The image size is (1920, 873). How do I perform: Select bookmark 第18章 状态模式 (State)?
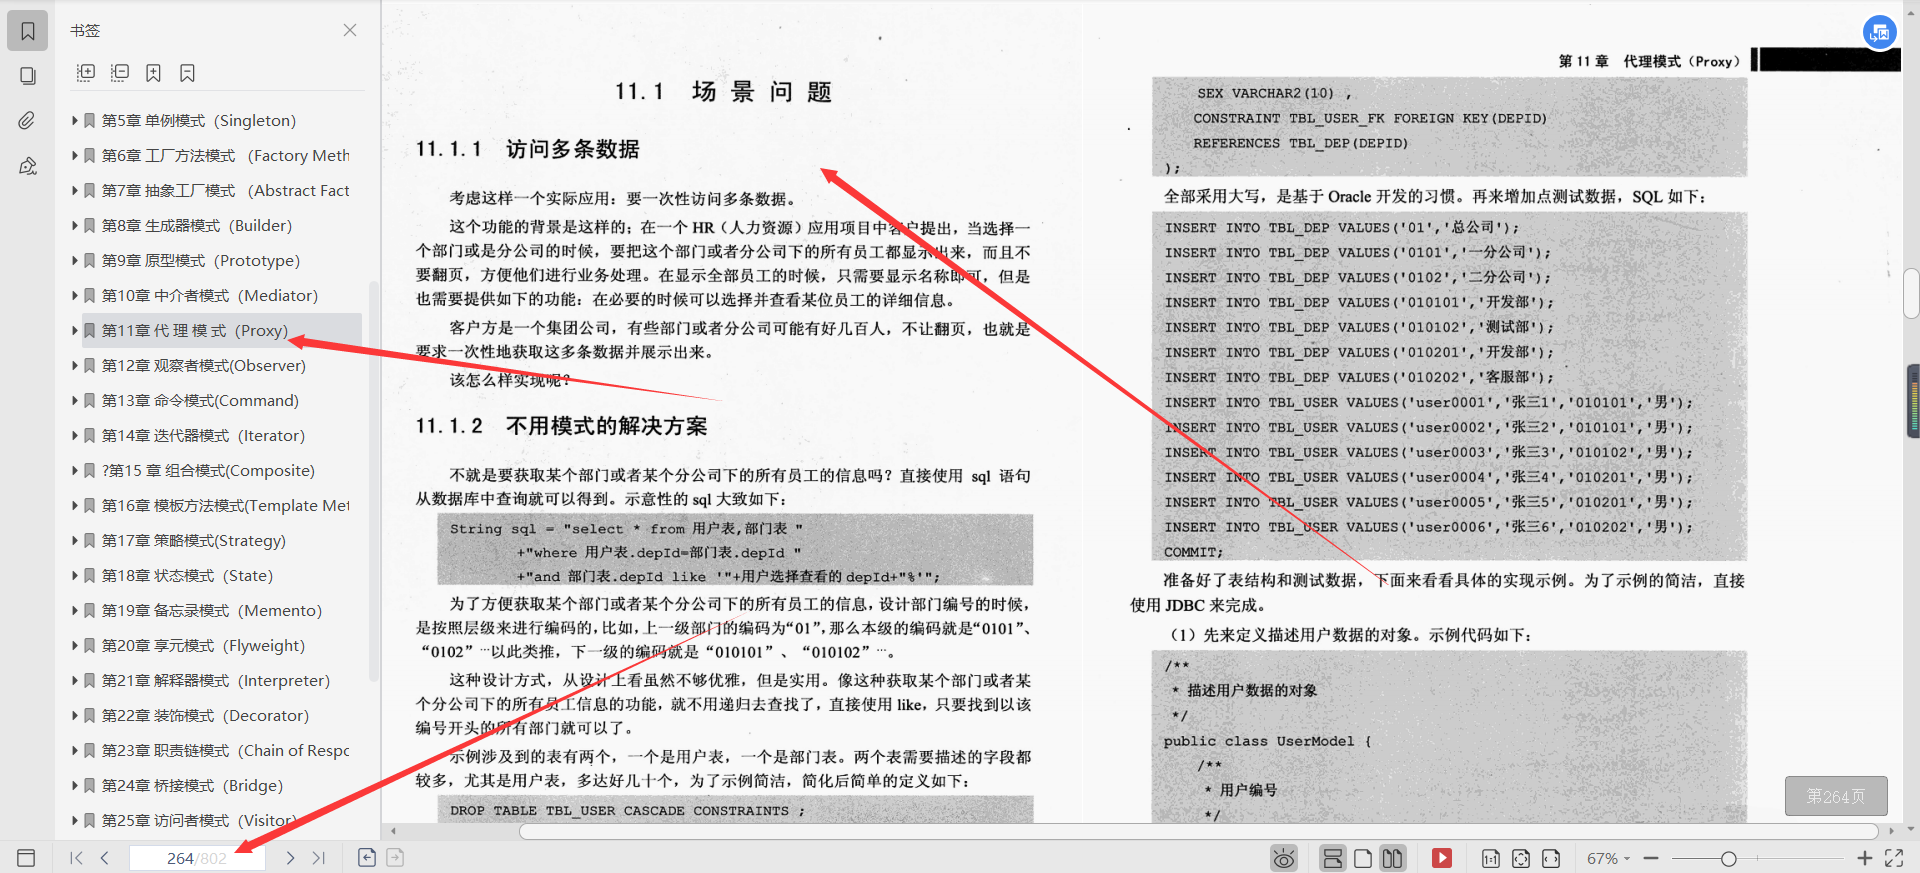coord(187,575)
